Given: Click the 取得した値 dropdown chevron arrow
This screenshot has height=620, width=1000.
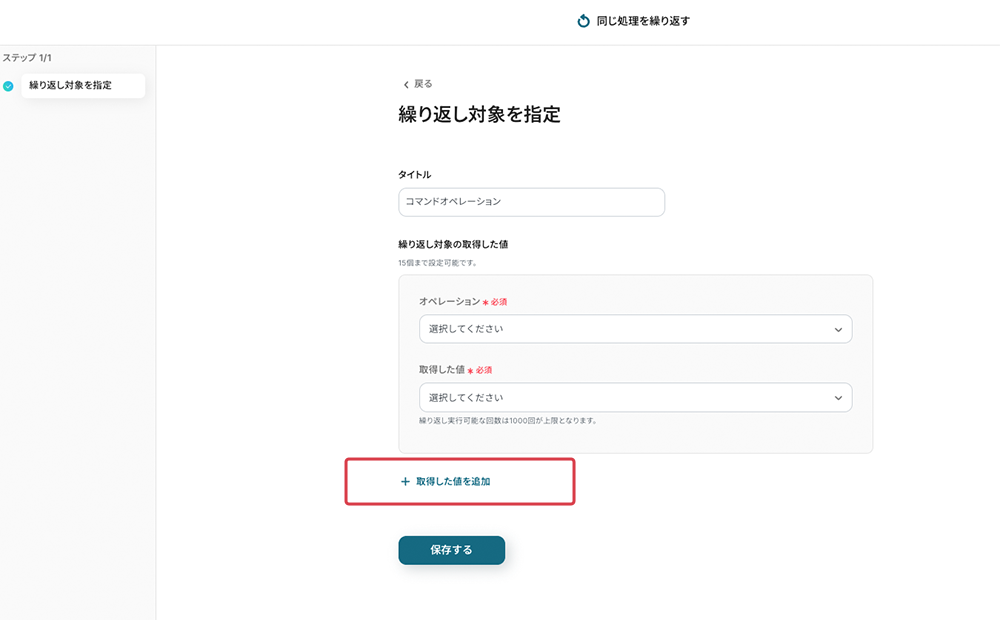Looking at the screenshot, I should coord(838,398).
